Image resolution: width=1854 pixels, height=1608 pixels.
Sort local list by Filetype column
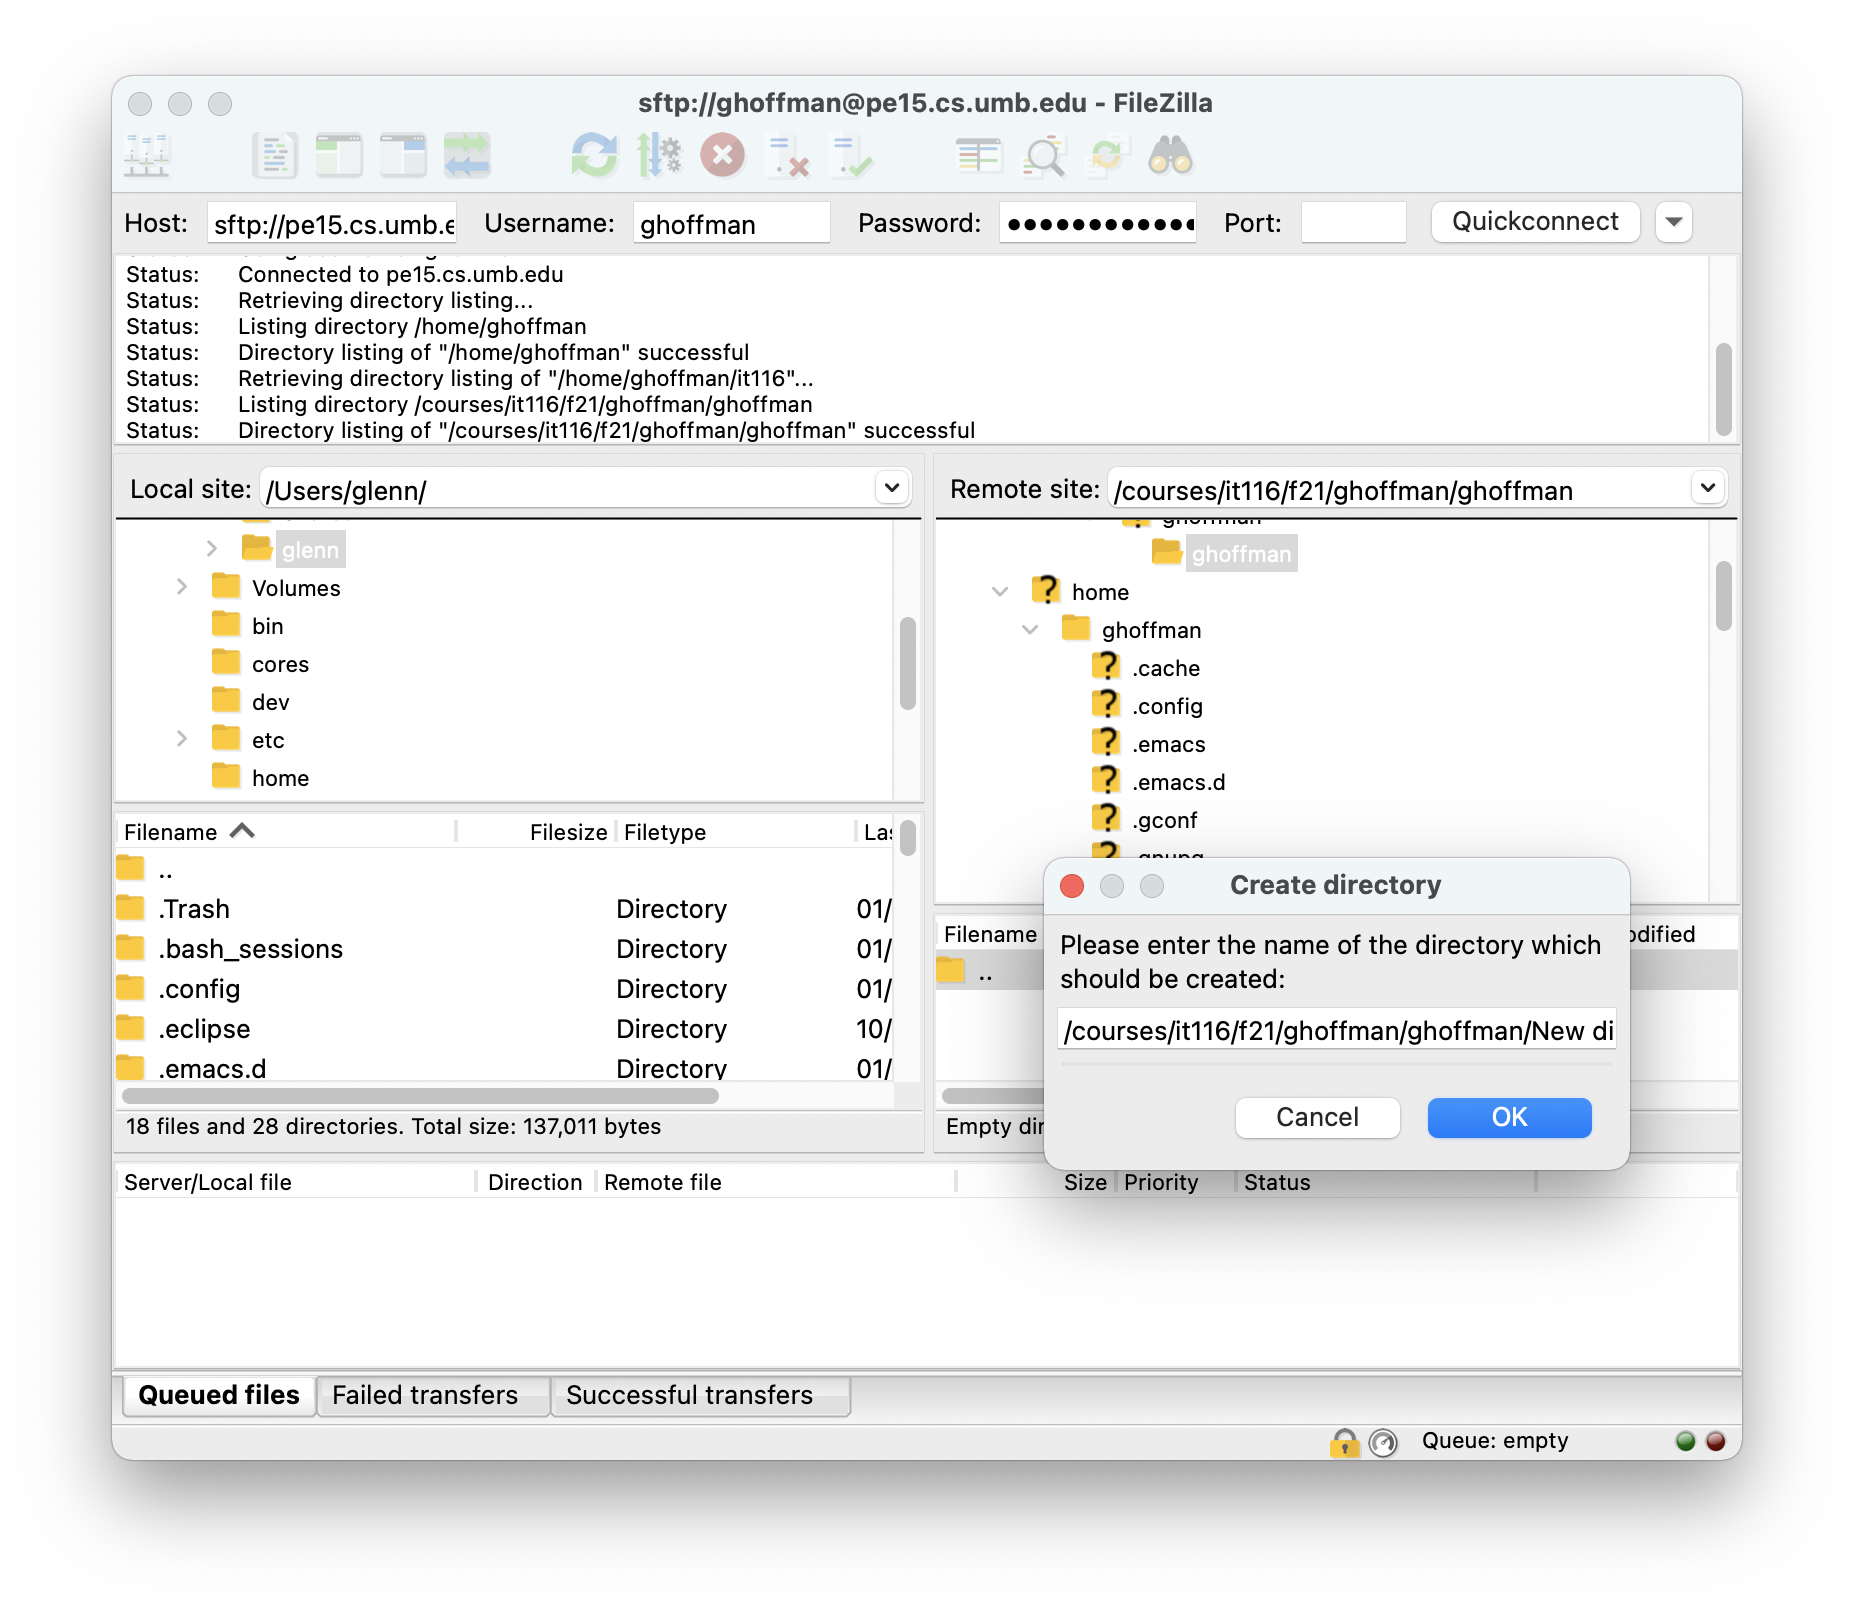tap(735, 832)
